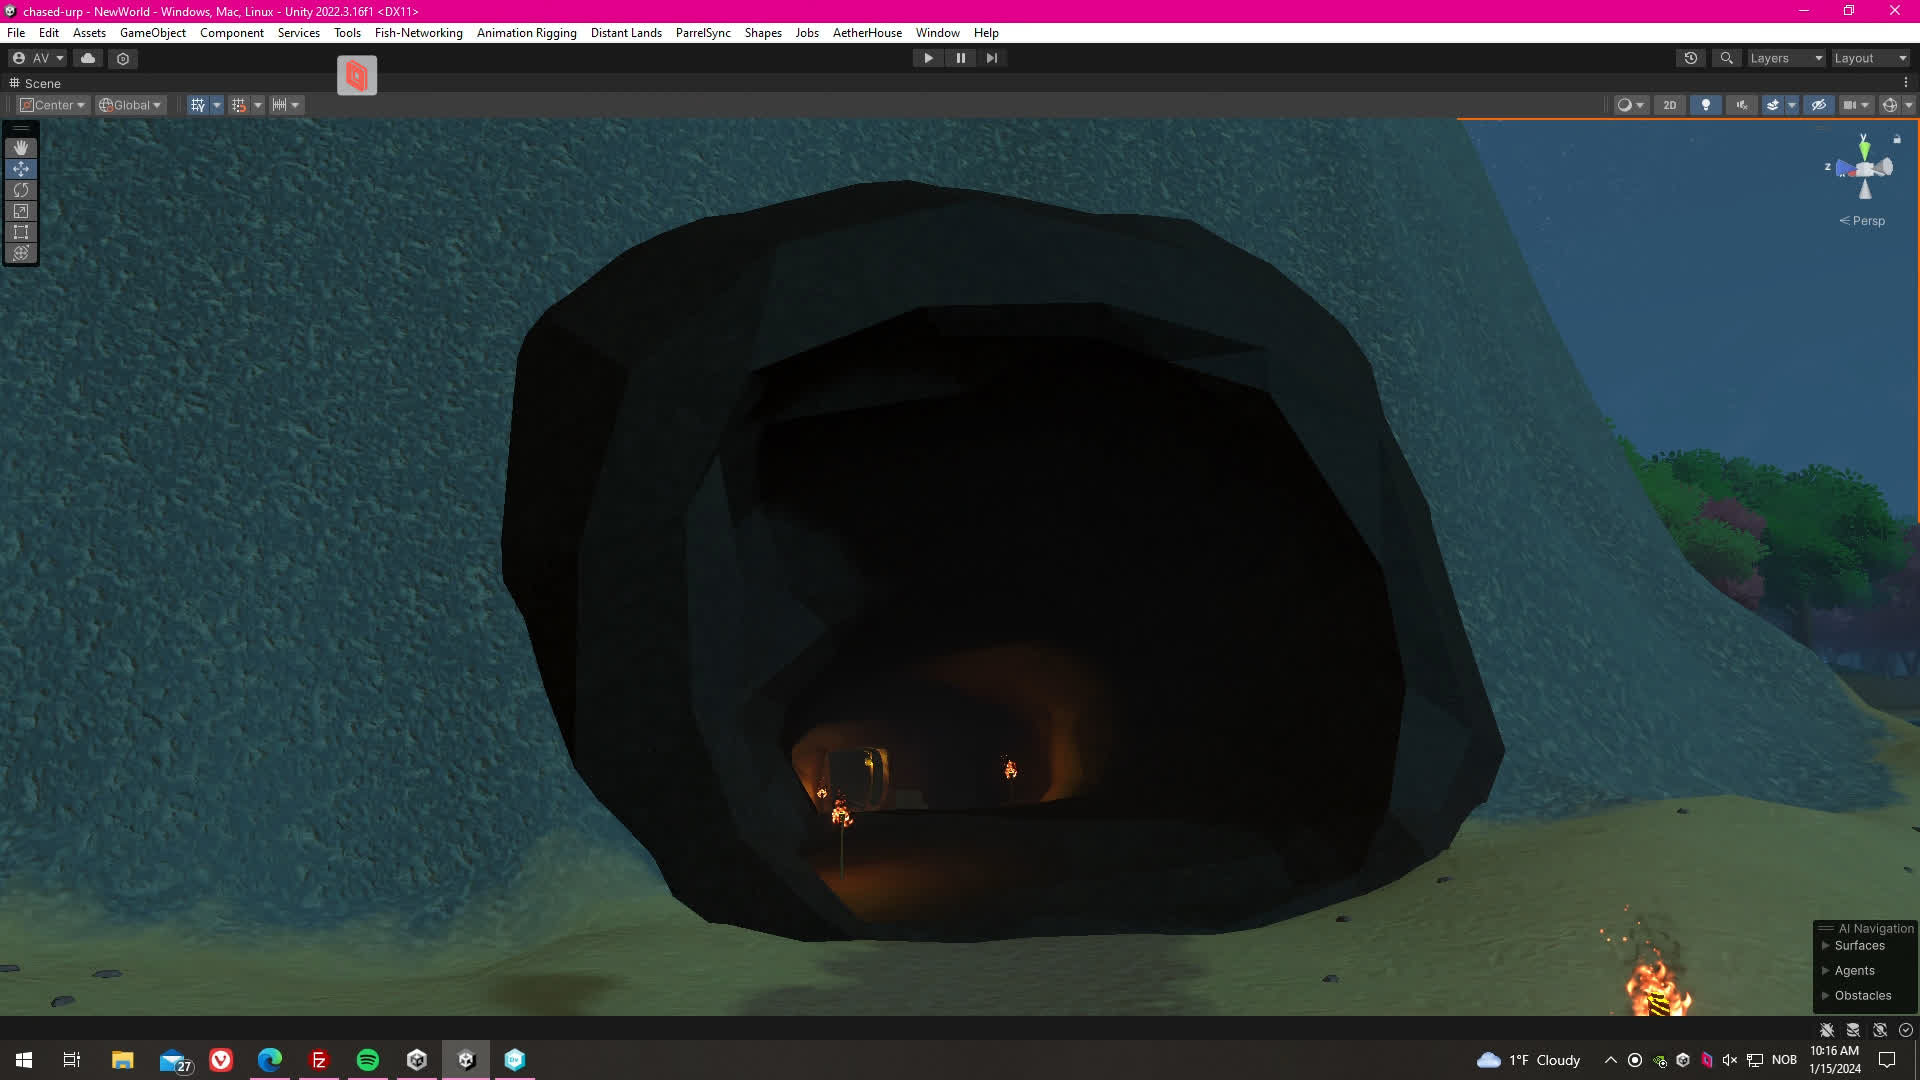This screenshot has width=1920, height=1080.
Task: Select the Scale tool
Action: coord(21,211)
